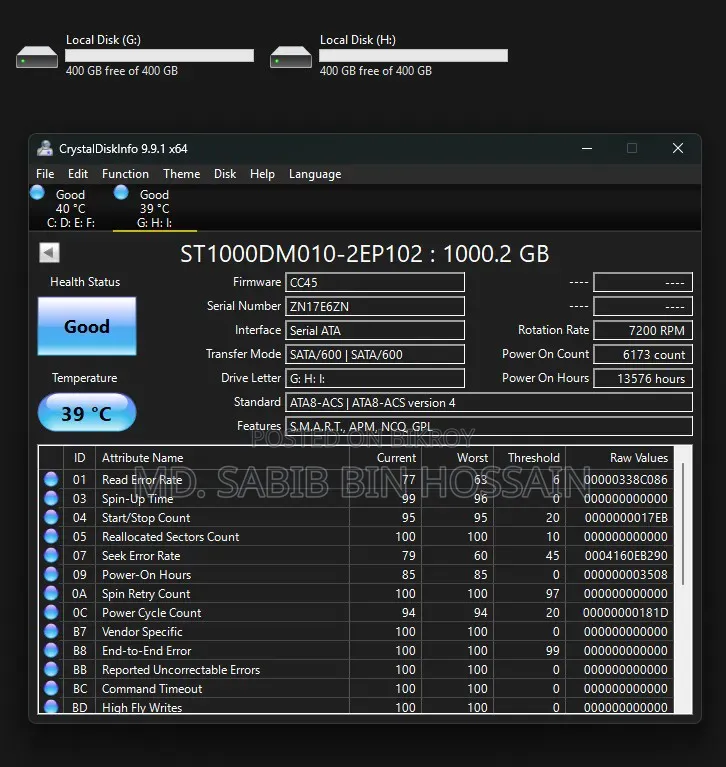The height and width of the screenshot is (767, 726).
Task: Click the Power On Hours value 13576 hours
Action: pos(643,378)
